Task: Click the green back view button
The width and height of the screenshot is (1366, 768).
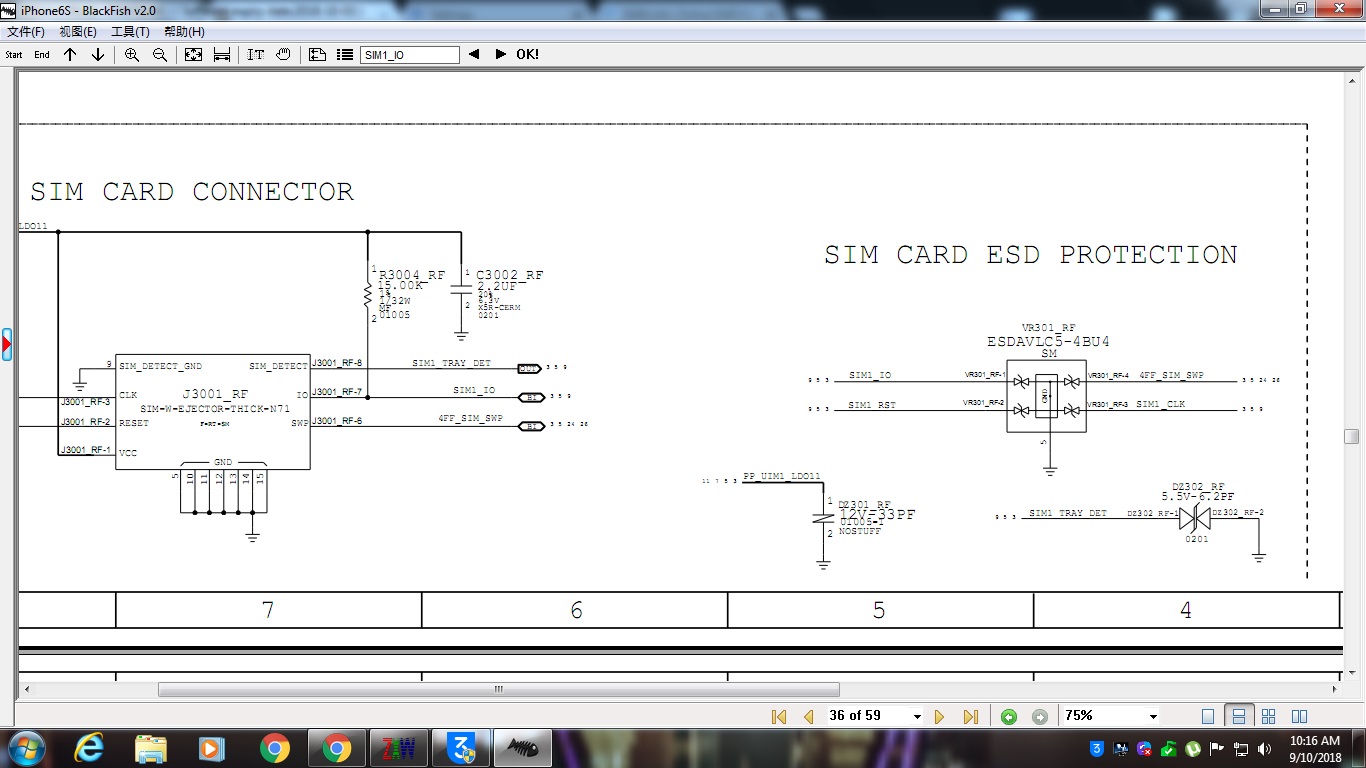Action: (1009, 716)
